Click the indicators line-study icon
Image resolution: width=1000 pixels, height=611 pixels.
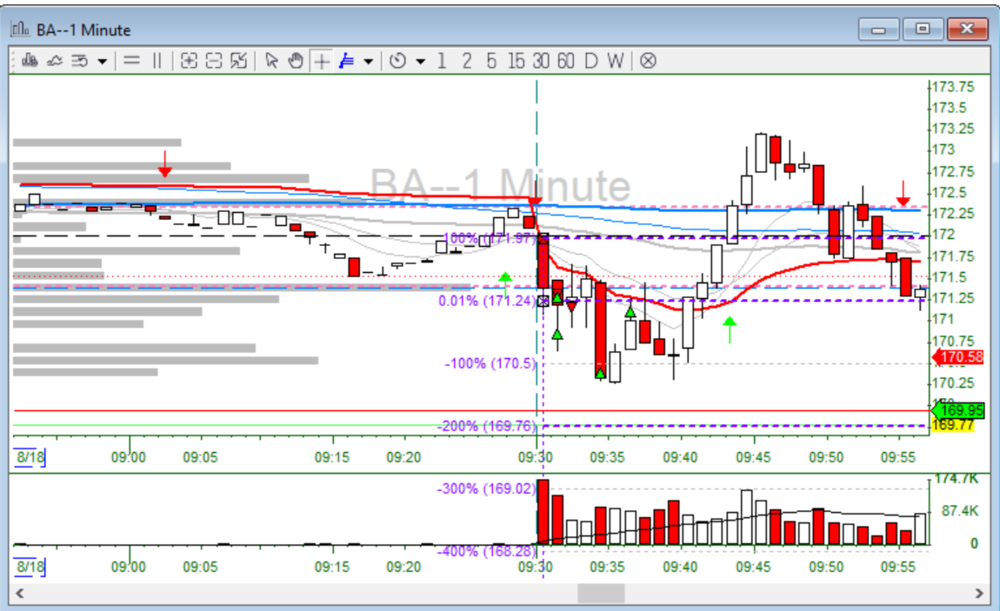(54, 61)
